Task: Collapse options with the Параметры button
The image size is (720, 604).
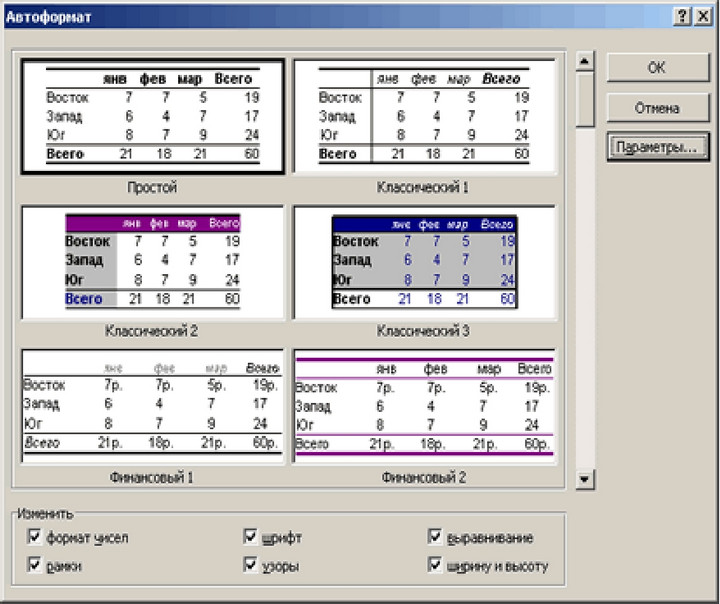Action: 658,147
